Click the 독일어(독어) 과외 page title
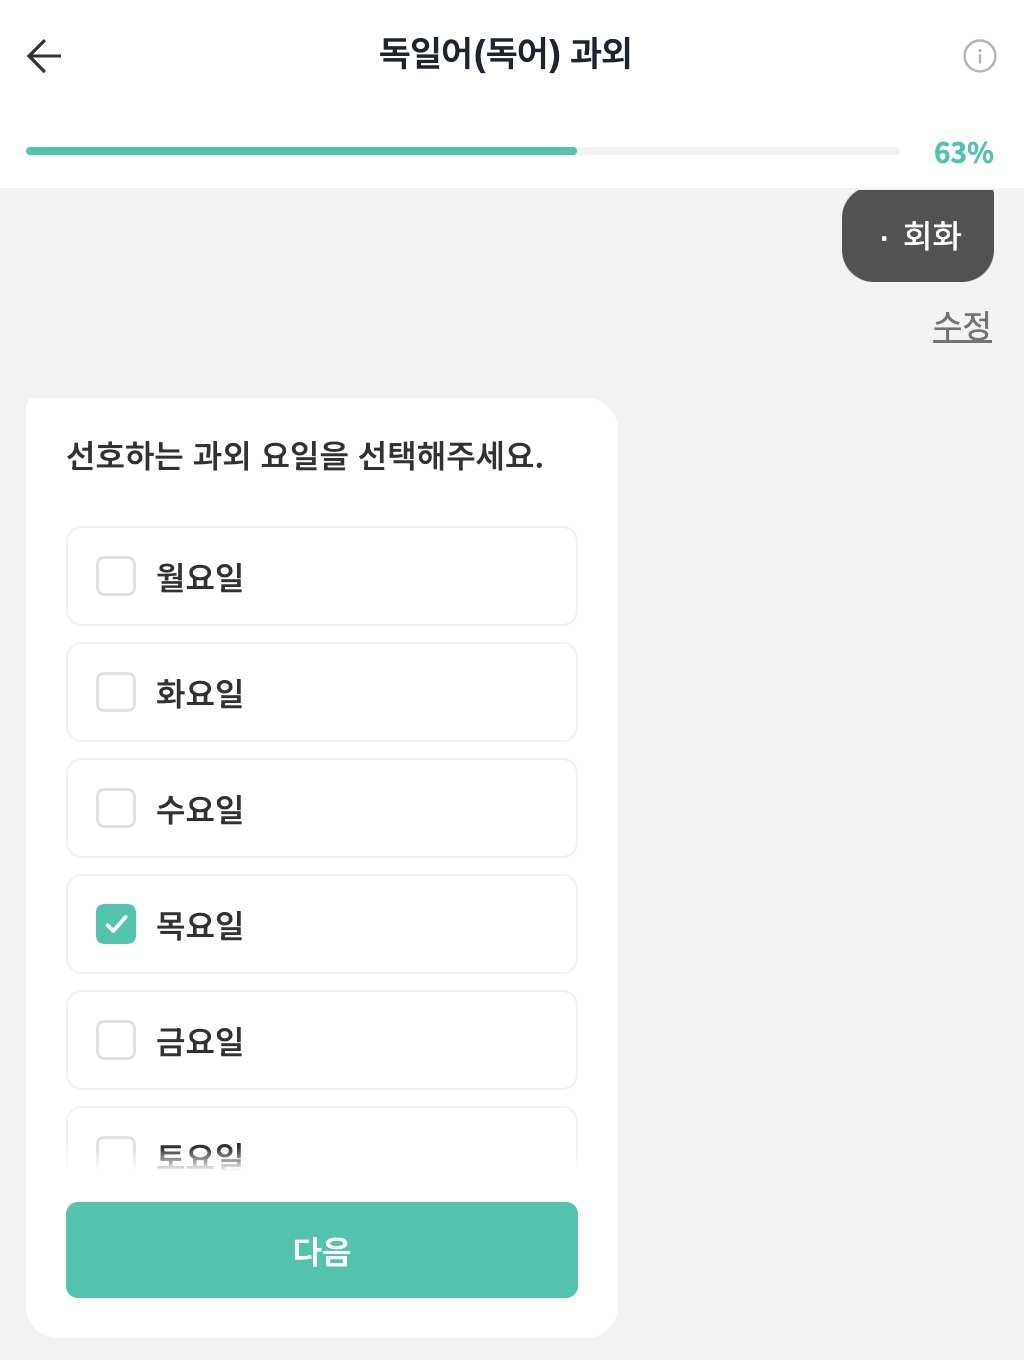 coord(505,54)
